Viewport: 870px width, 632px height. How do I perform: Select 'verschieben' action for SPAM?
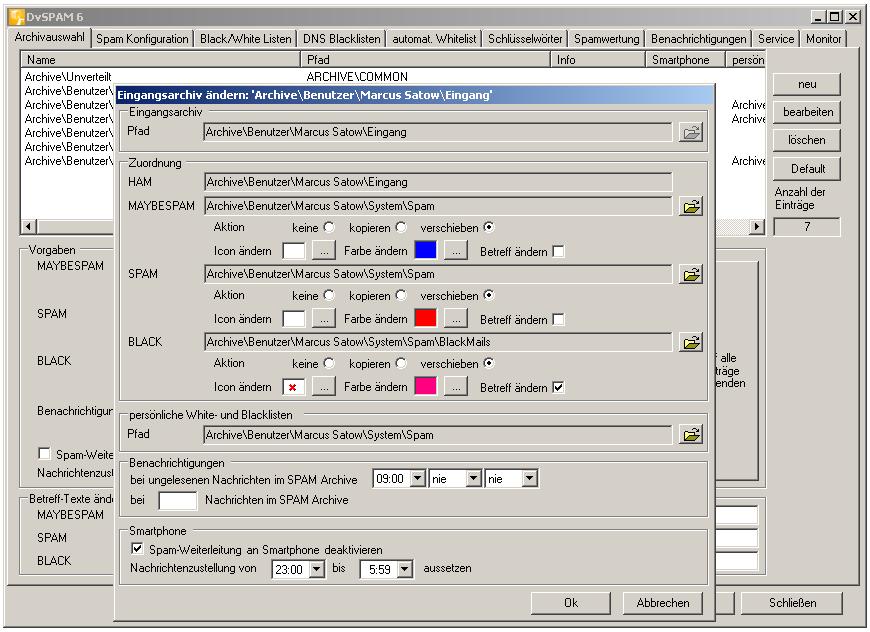[x=489, y=295]
